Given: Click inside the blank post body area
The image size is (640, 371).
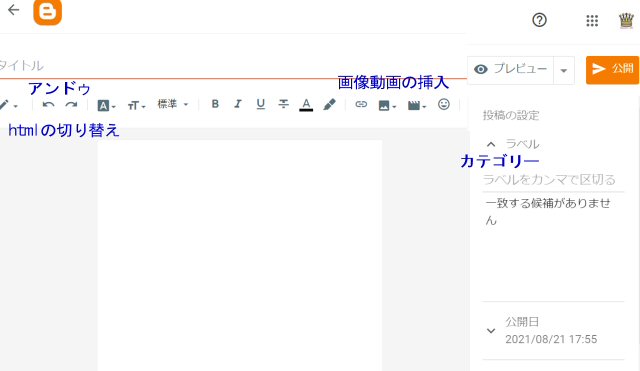Looking at the screenshot, I should 240,255.
